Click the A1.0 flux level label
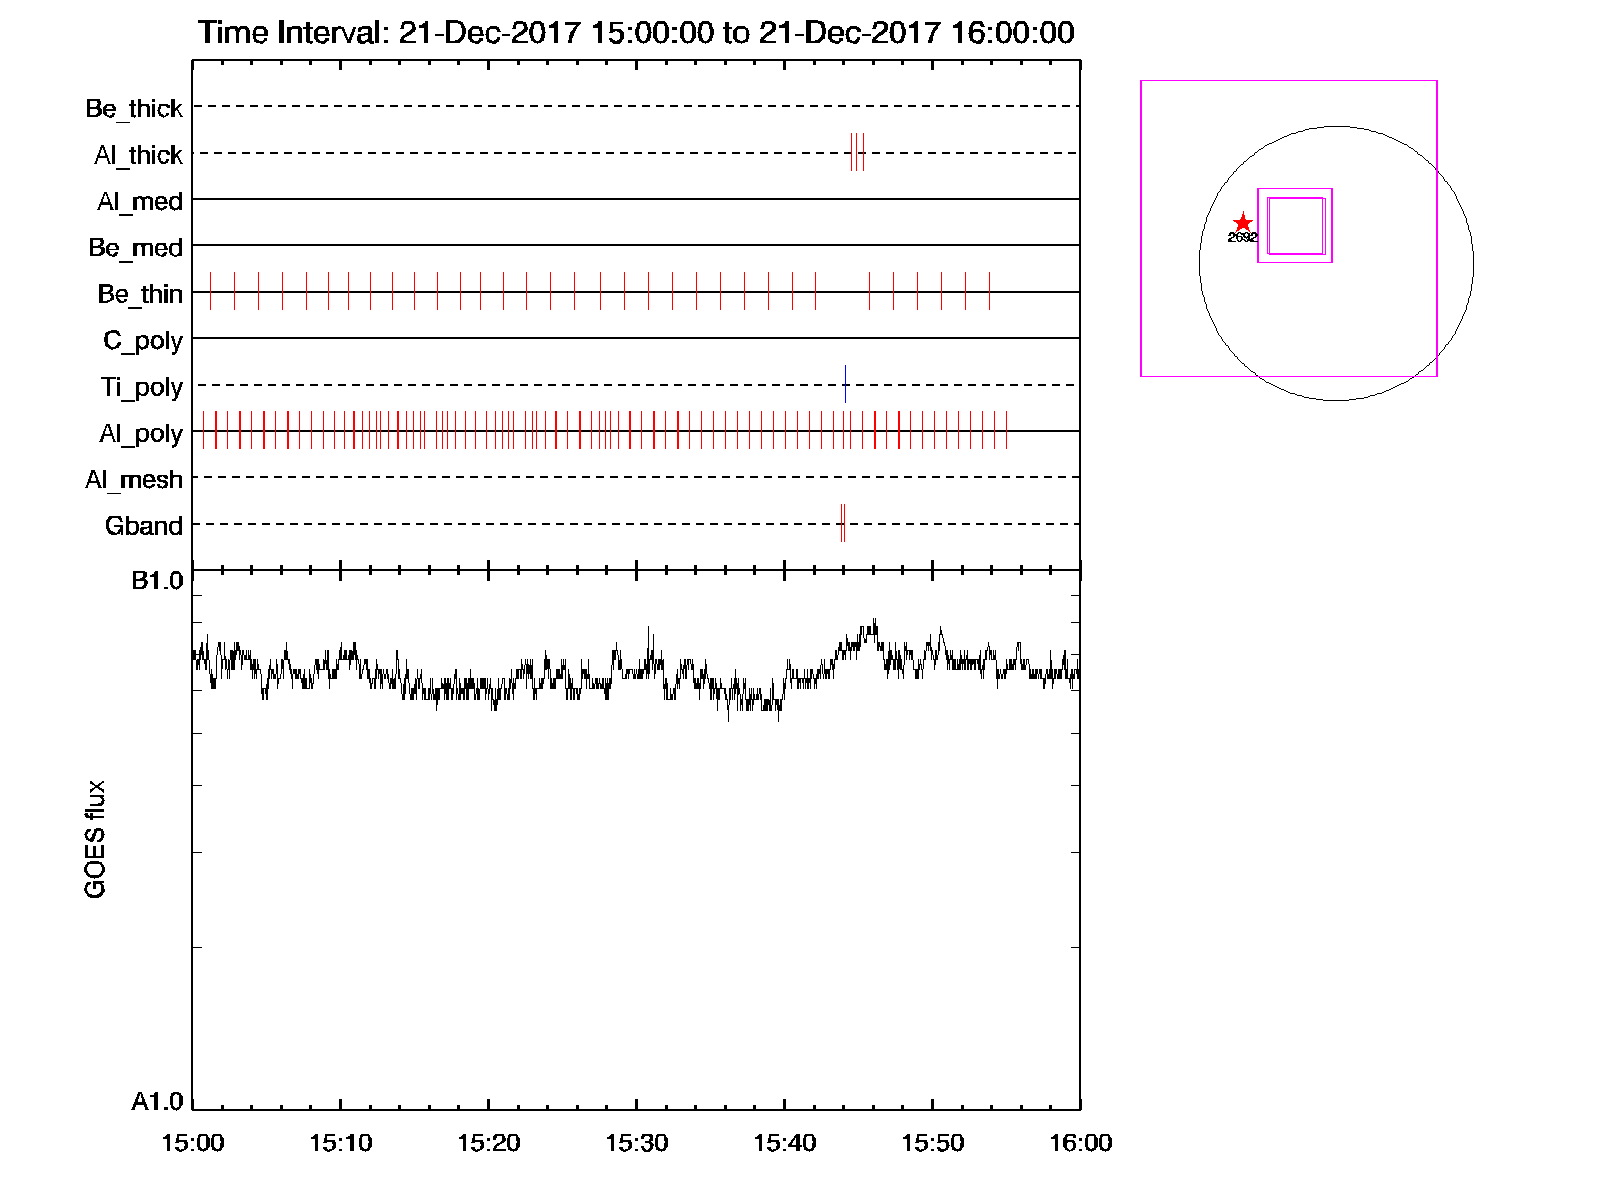 point(157,1102)
